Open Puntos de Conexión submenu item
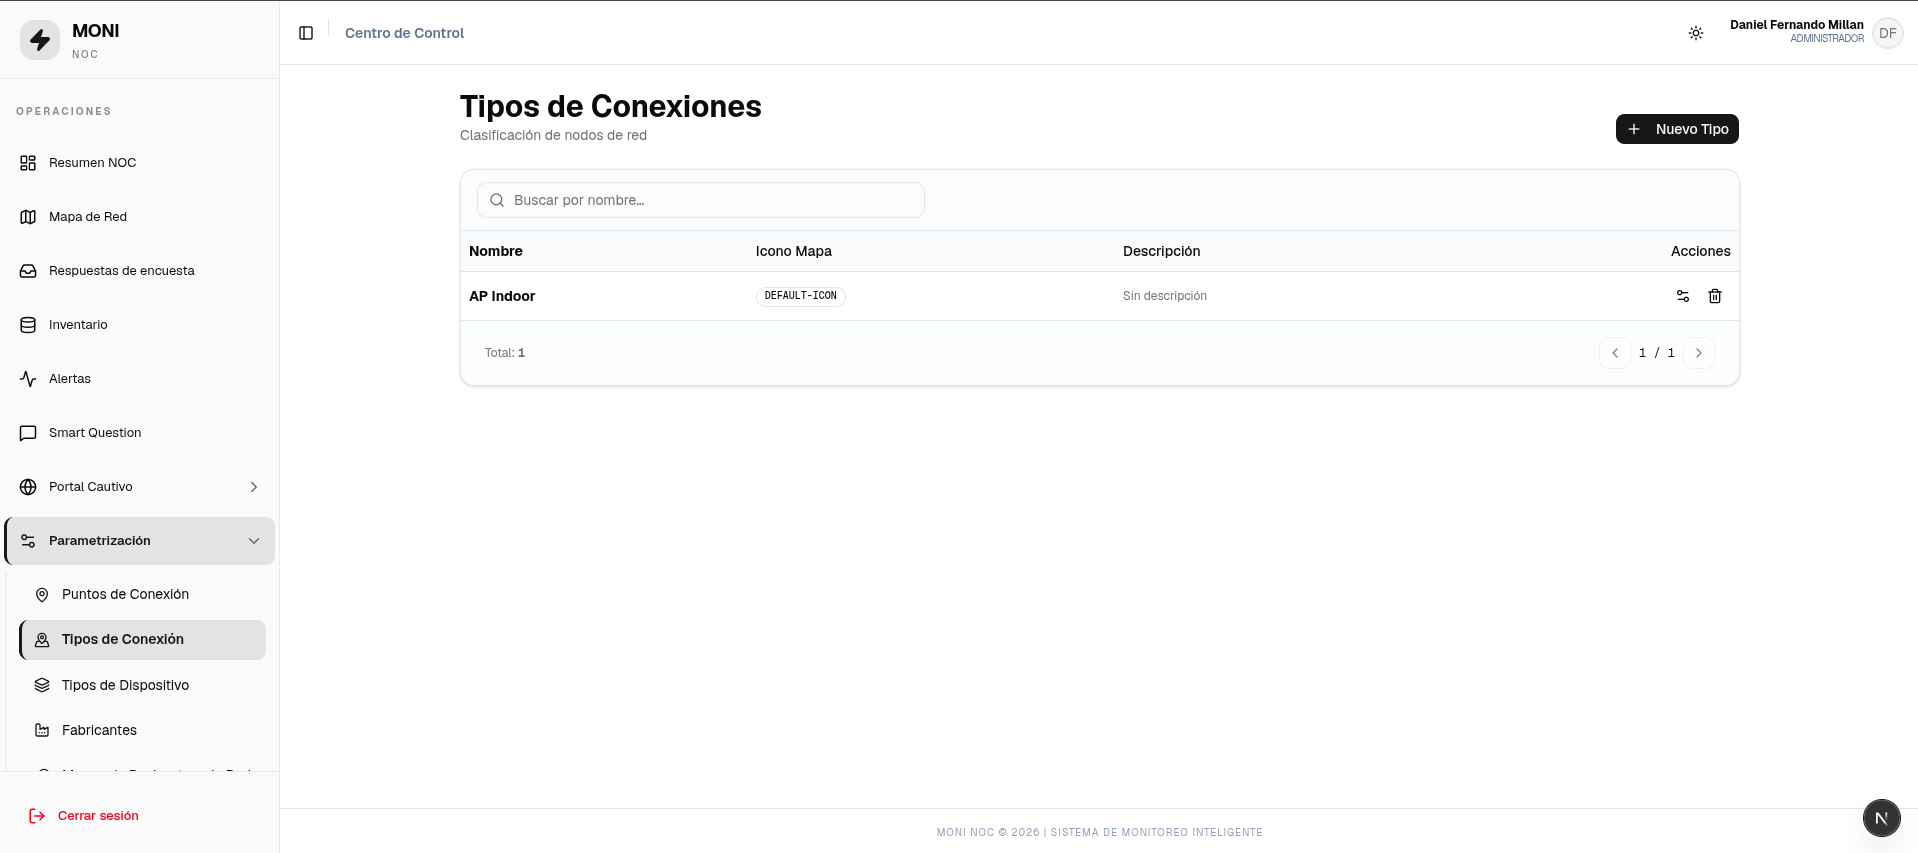 (x=143, y=595)
